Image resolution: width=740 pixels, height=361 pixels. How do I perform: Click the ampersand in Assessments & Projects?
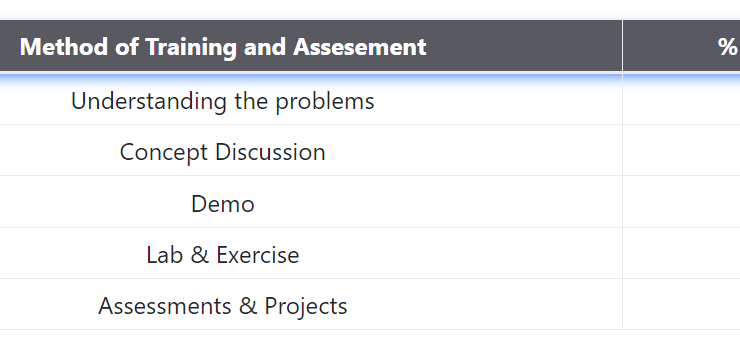click(x=248, y=306)
